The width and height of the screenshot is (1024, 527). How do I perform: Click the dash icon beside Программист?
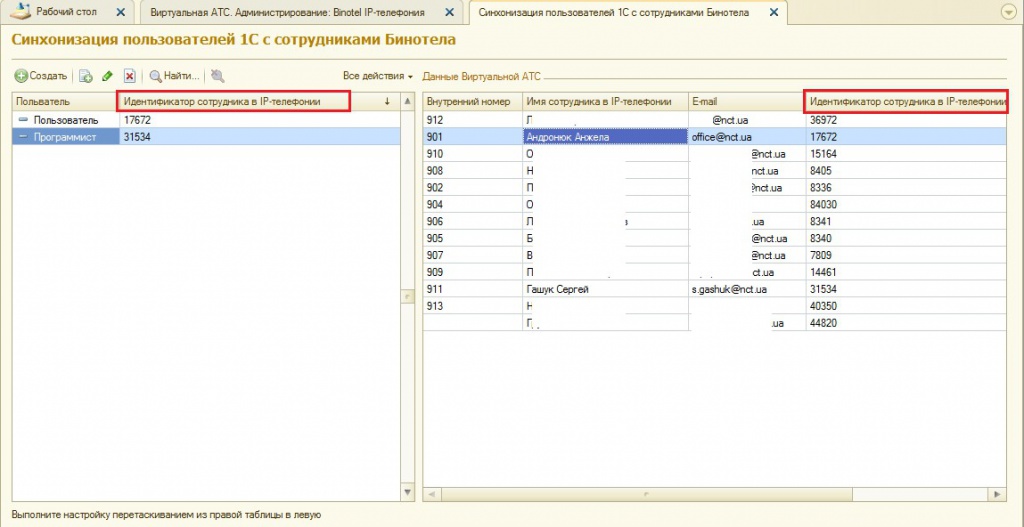pos(24,137)
